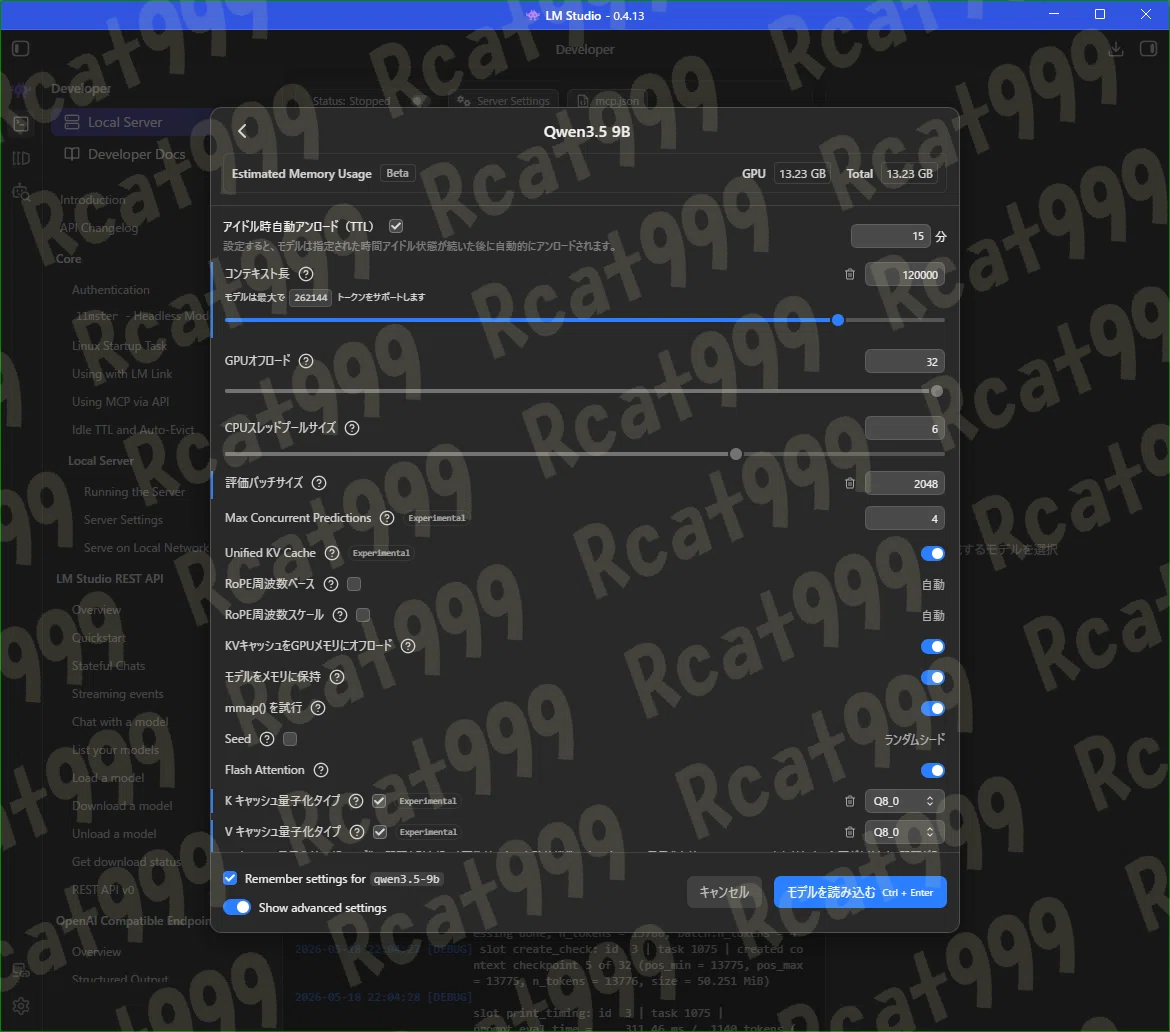Open CPU thread pool size help icon
The image size is (1170, 1032).
tap(352, 428)
